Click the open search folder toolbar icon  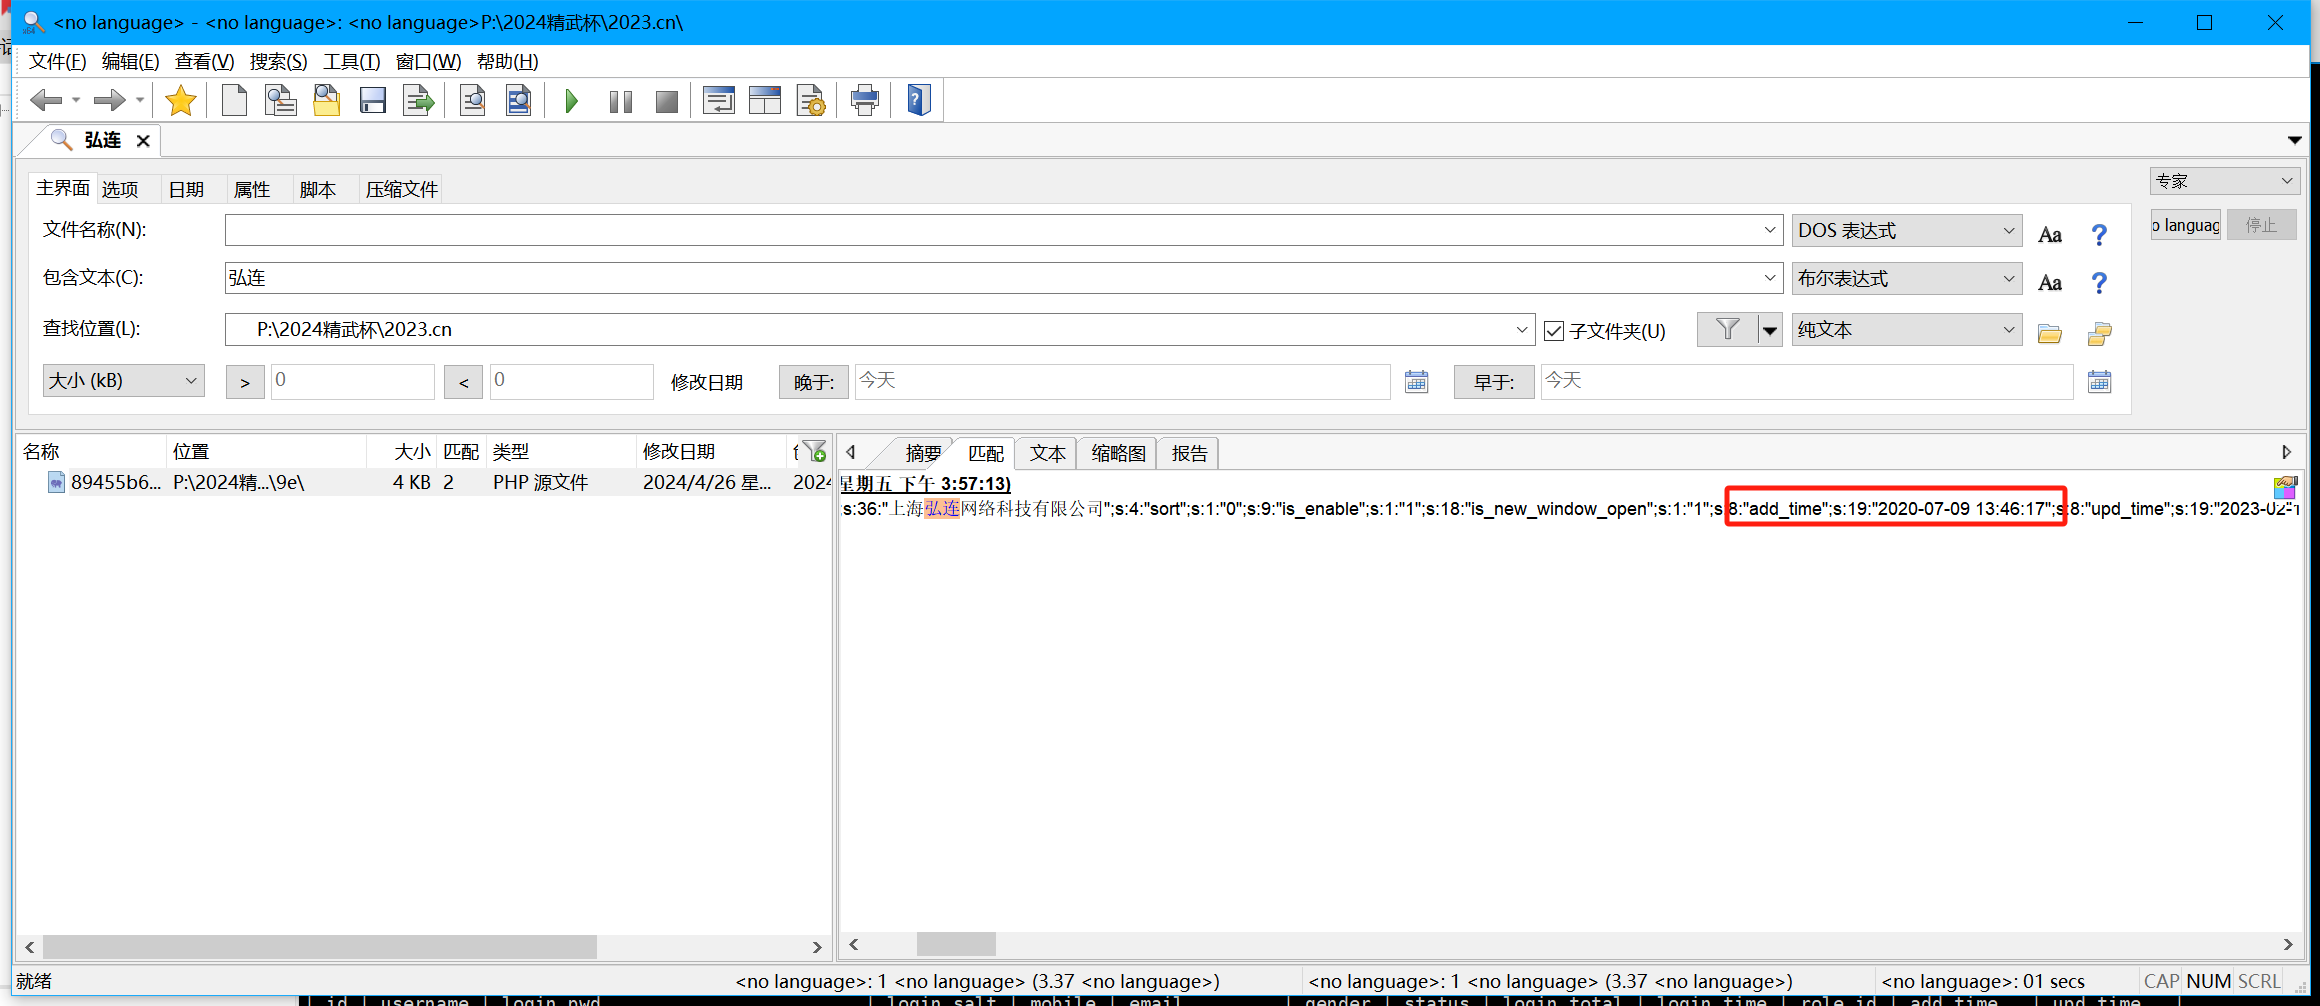click(x=327, y=100)
